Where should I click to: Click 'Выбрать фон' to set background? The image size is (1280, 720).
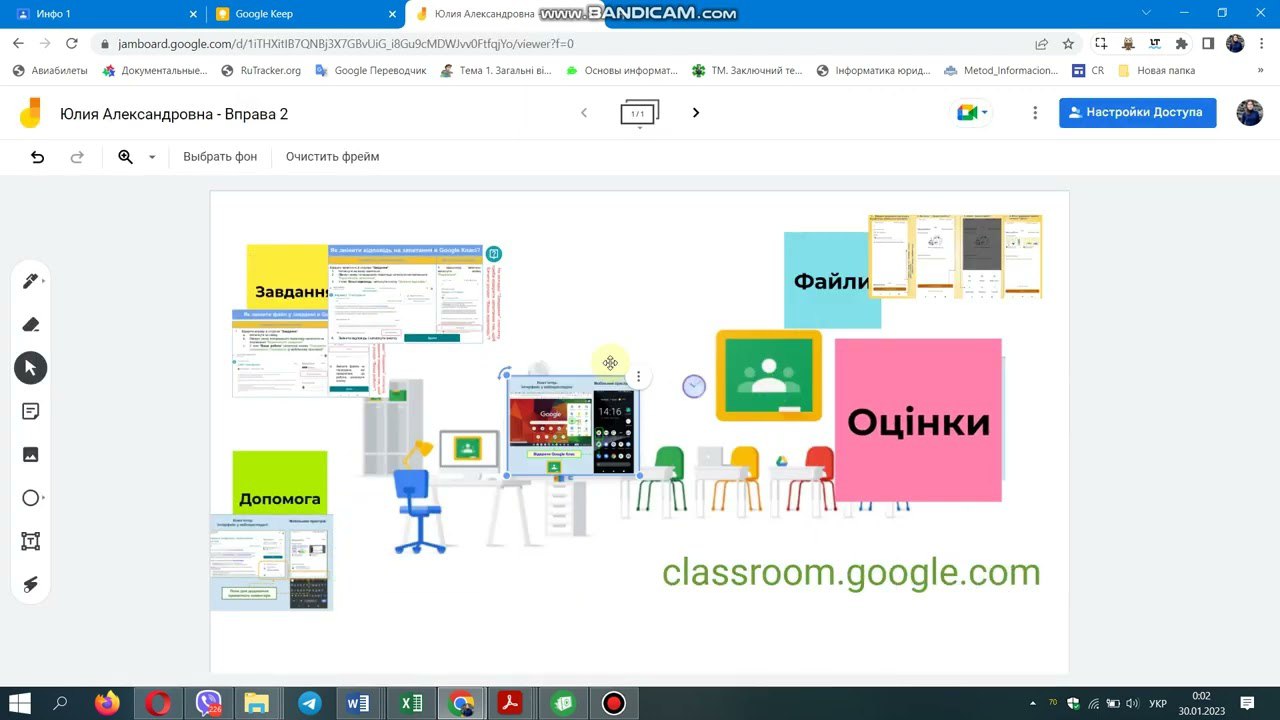220,157
